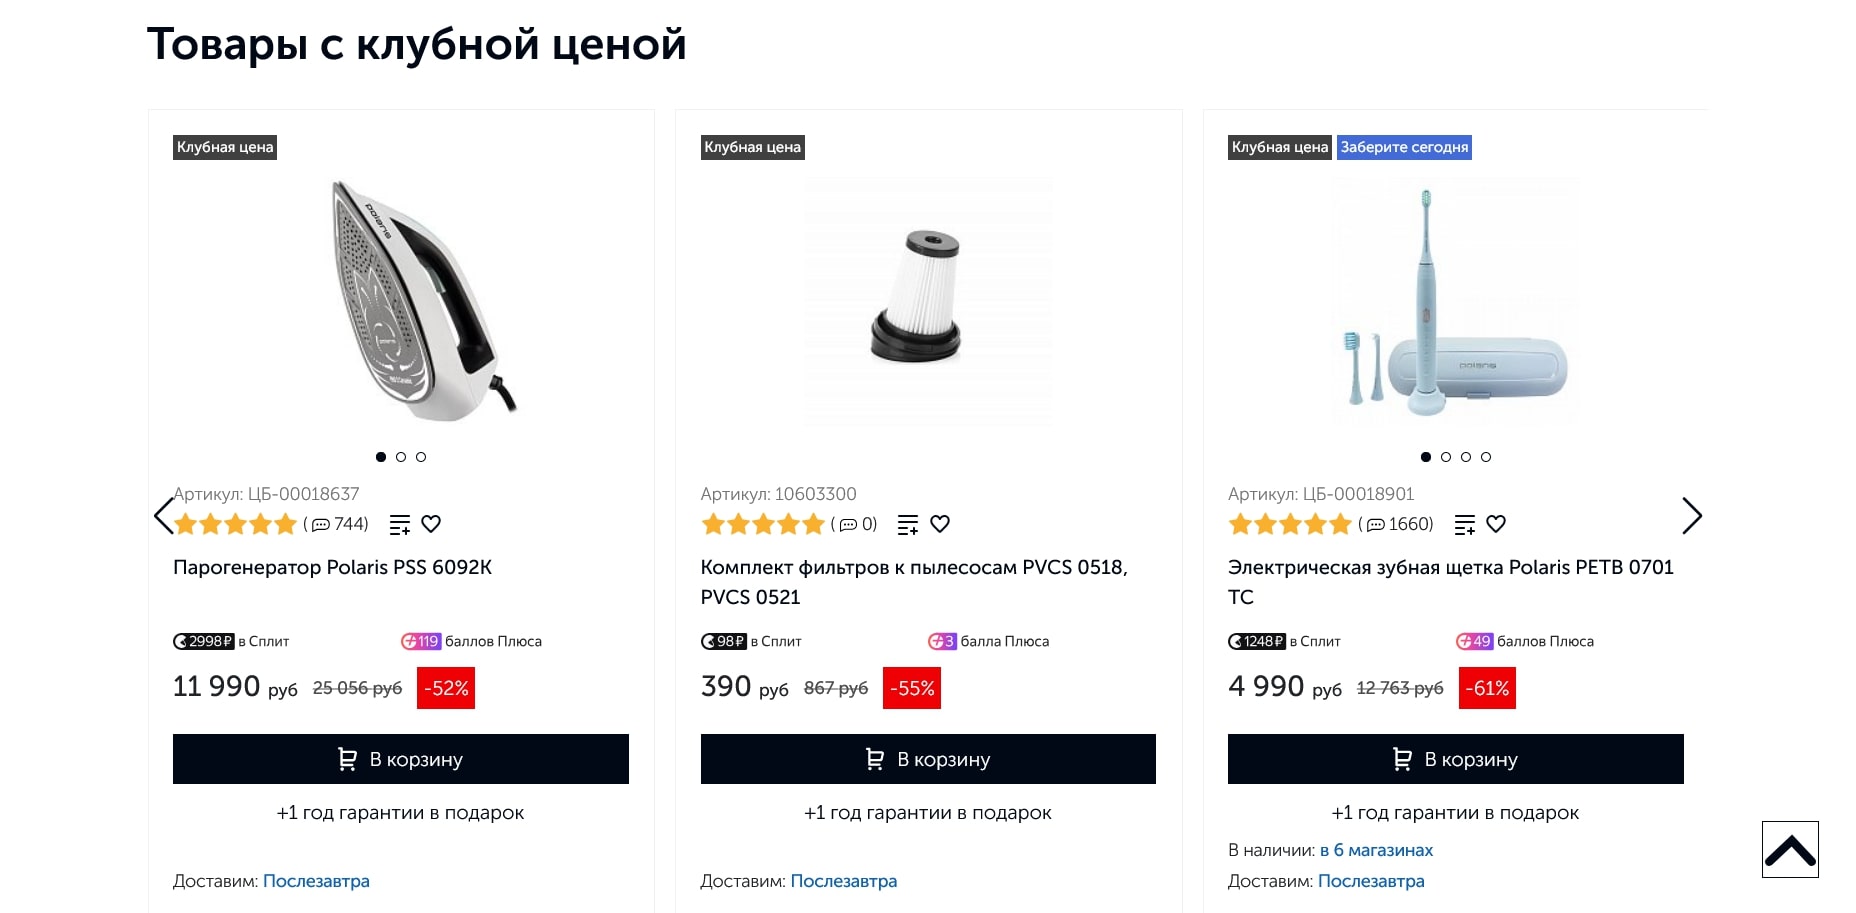Add electric toothbrush to comparison list
1856x913 pixels.
1465,524
